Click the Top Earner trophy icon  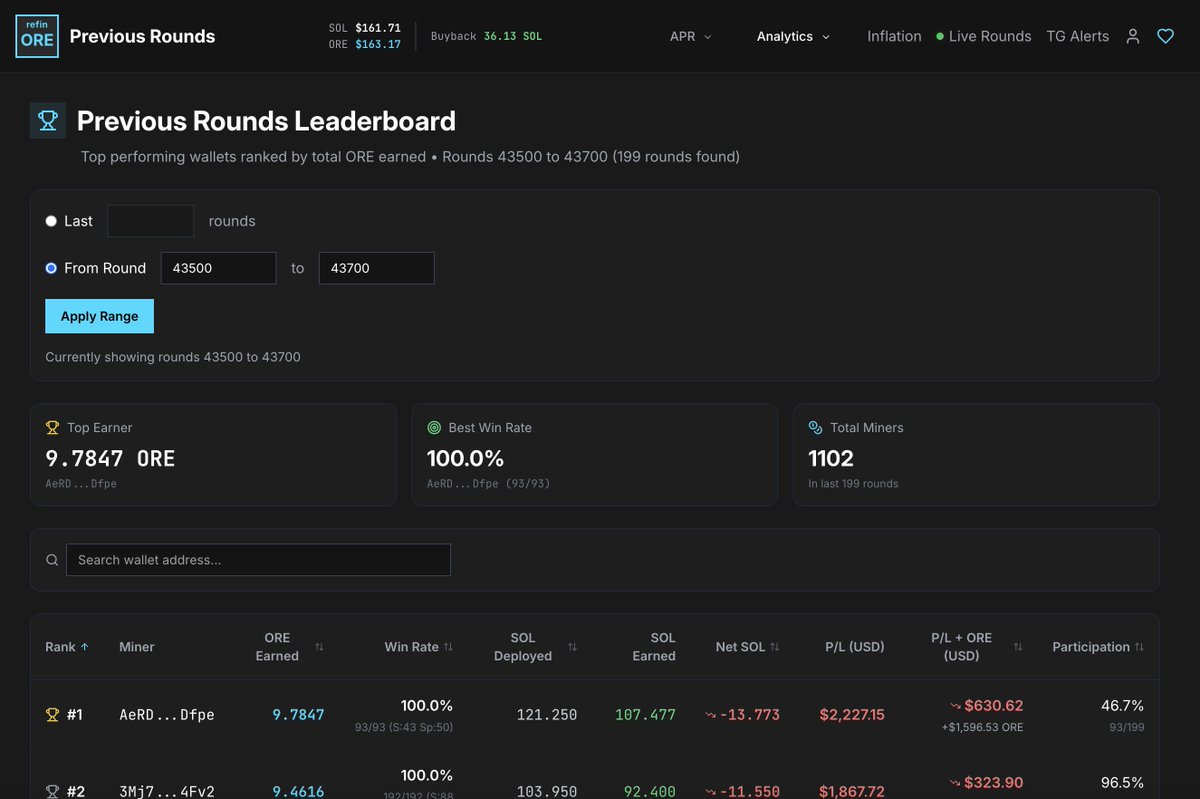[53, 428]
